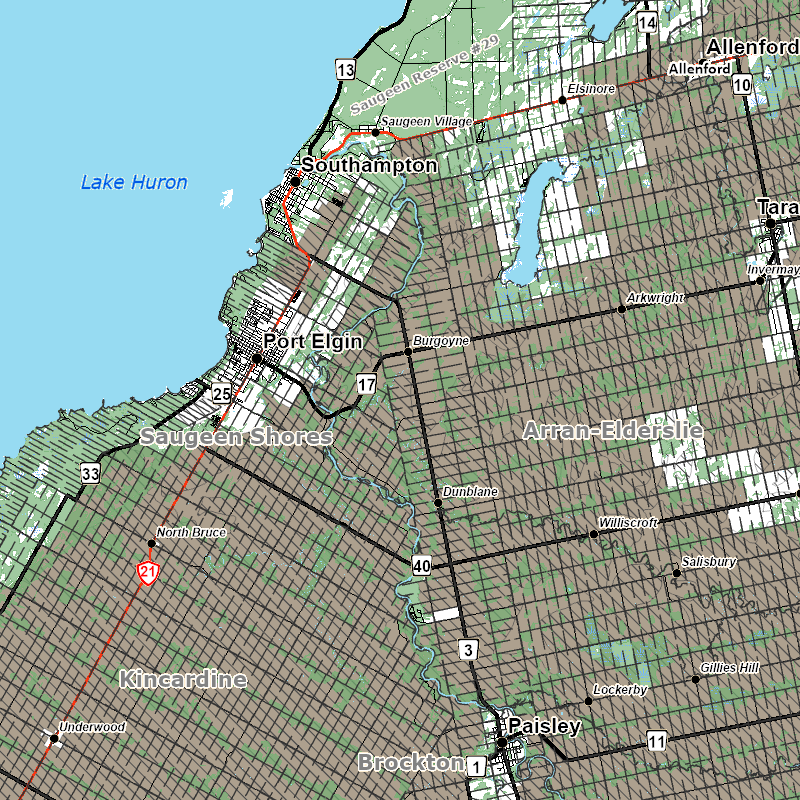Click the route 40 shield marker
The image size is (800, 800).
click(421, 566)
